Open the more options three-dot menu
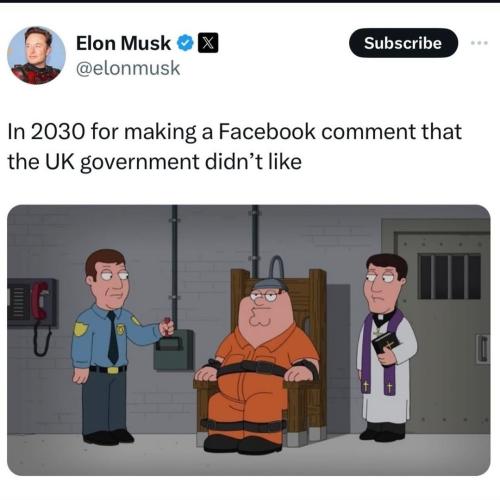This screenshot has height=500, width=500. pos(480,43)
